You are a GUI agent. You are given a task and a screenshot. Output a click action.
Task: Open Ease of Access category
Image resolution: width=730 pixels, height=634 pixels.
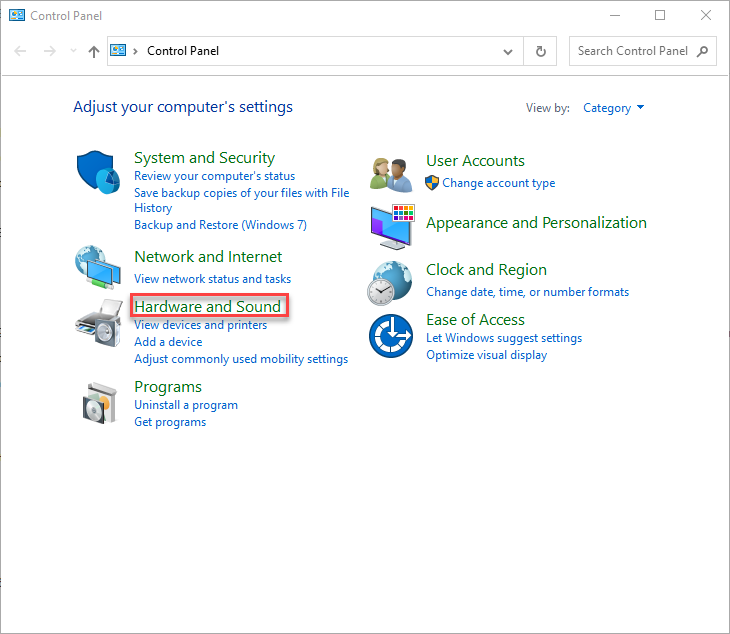pyautogui.click(x=475, y=320)
